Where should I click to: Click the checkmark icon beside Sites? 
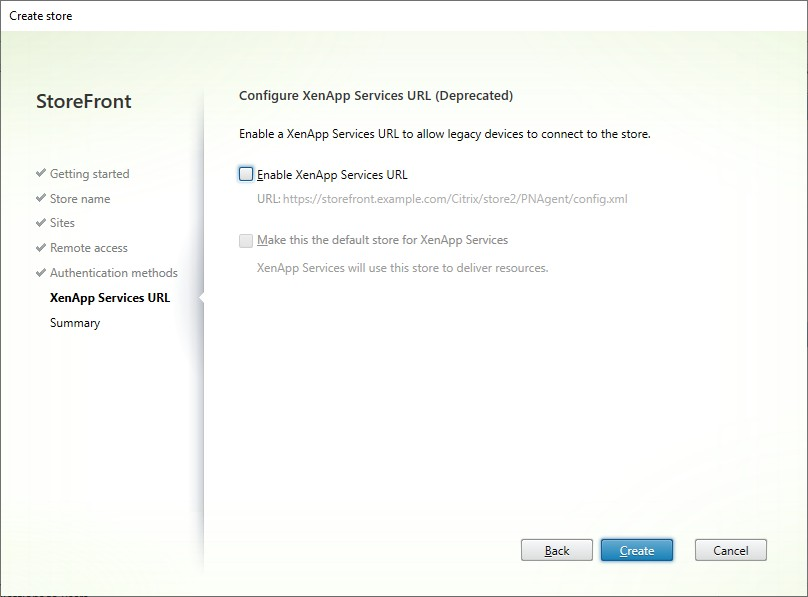(41, 223)
